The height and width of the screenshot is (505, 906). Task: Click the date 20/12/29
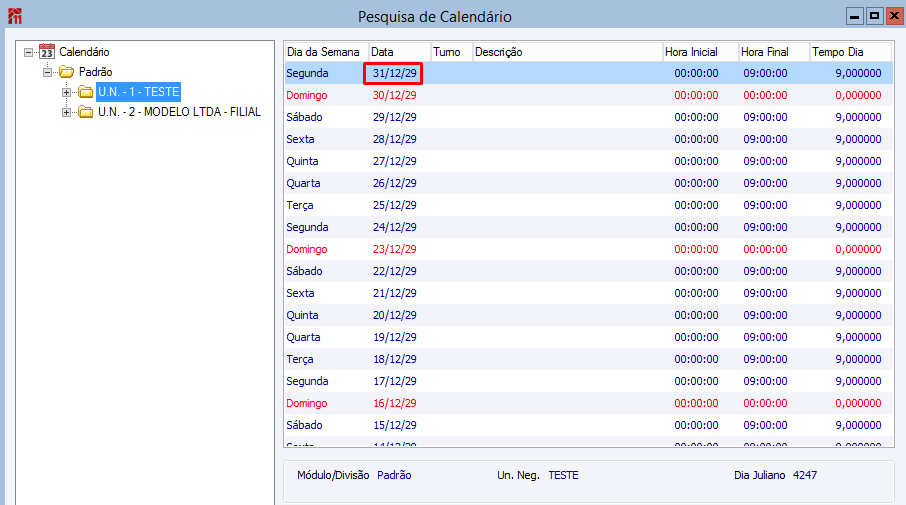coord(394,315)
